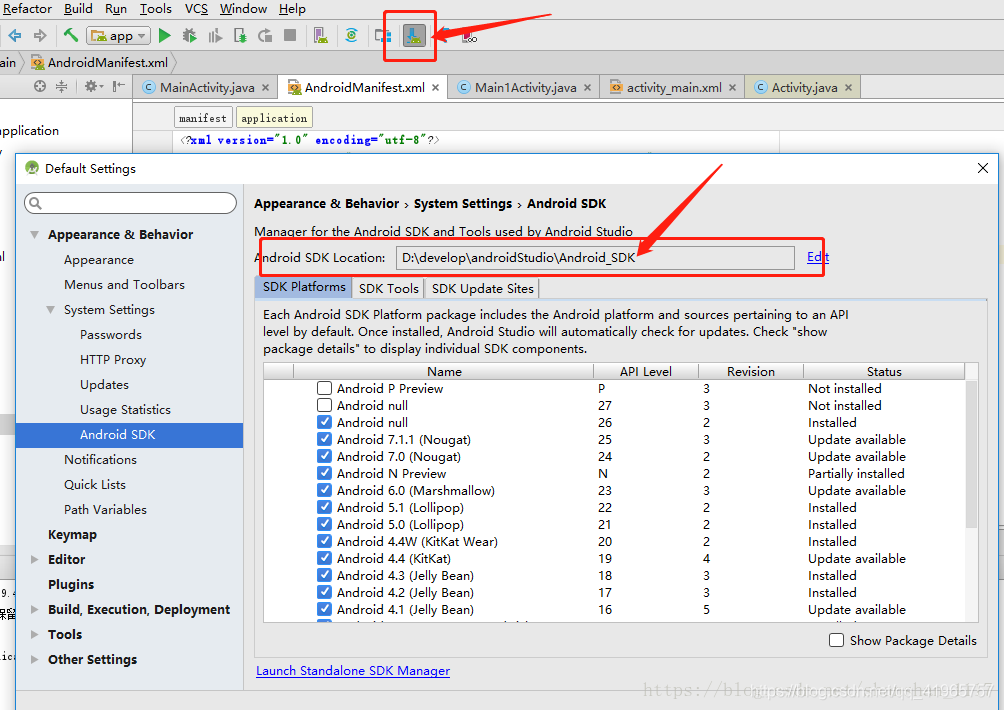
Task: Open the Build menu
Action: (x=78, y=9)
